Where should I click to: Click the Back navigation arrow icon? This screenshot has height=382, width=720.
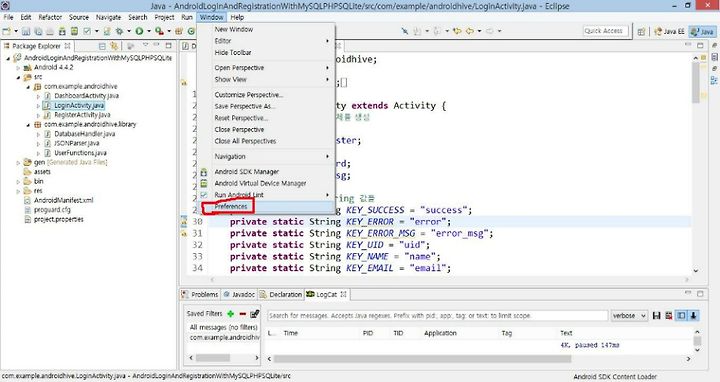pyautogui.click(x=470, y=31)
